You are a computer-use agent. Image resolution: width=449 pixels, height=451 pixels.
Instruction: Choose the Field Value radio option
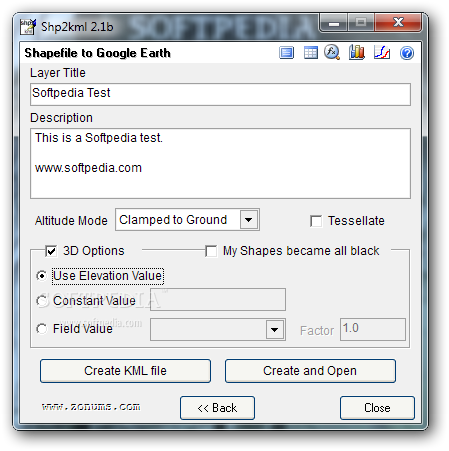coord(42,329)
